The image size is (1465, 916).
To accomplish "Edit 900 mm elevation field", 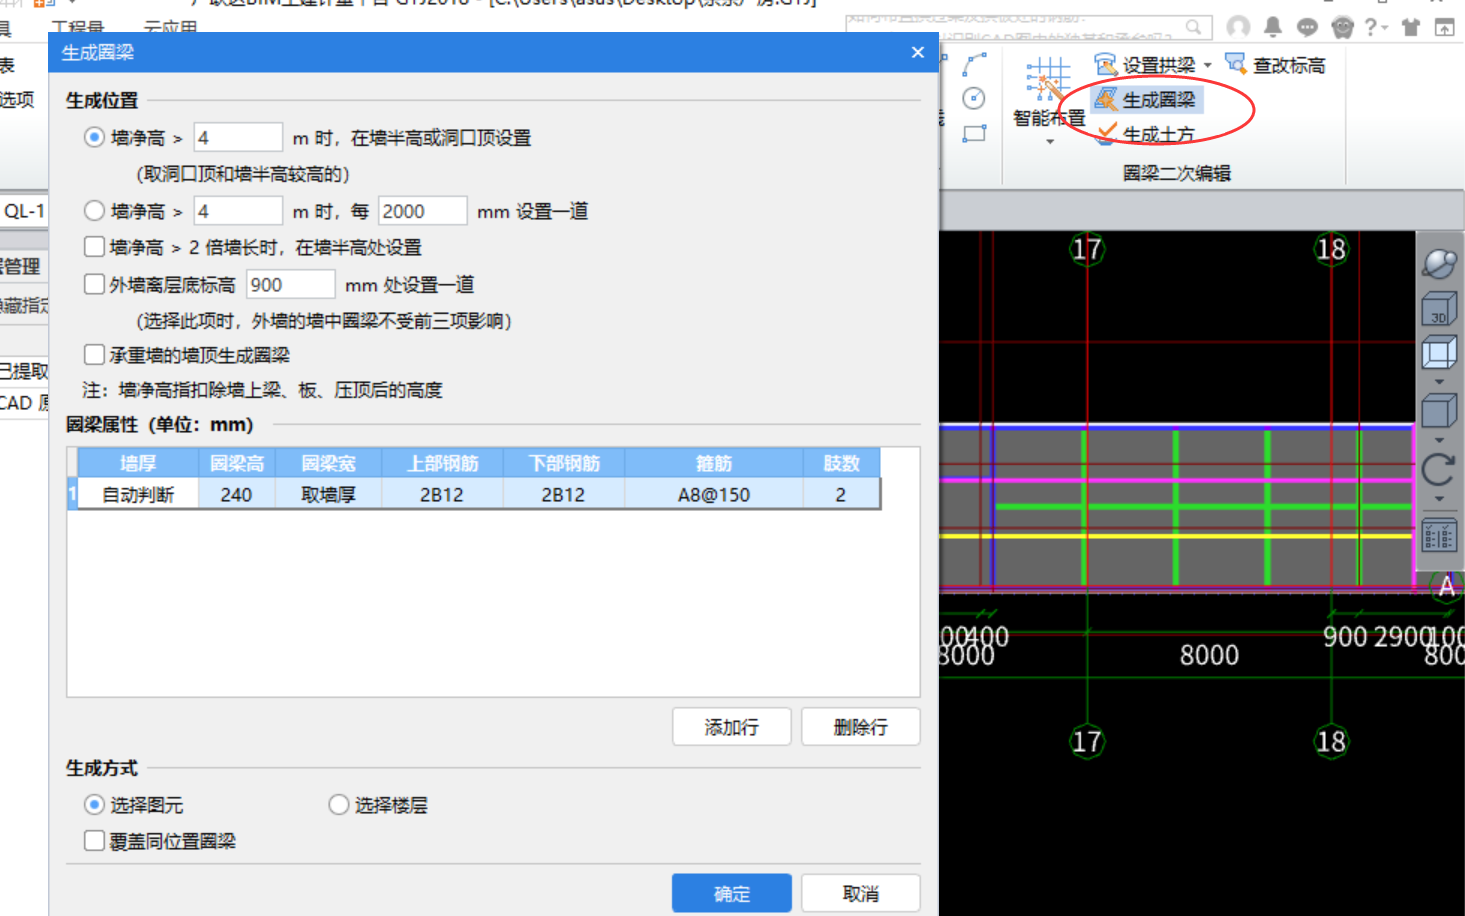I will coord(290,284).
